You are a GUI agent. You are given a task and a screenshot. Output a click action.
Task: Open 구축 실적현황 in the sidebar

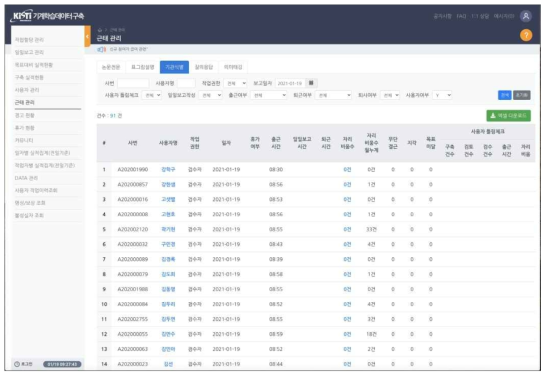[29, 78]
